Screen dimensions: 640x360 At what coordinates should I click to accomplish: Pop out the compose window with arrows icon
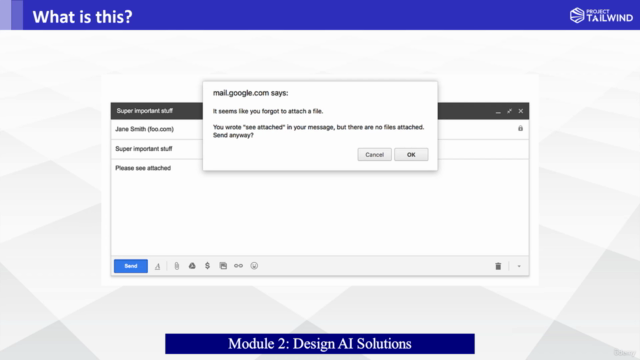point(509,111)
